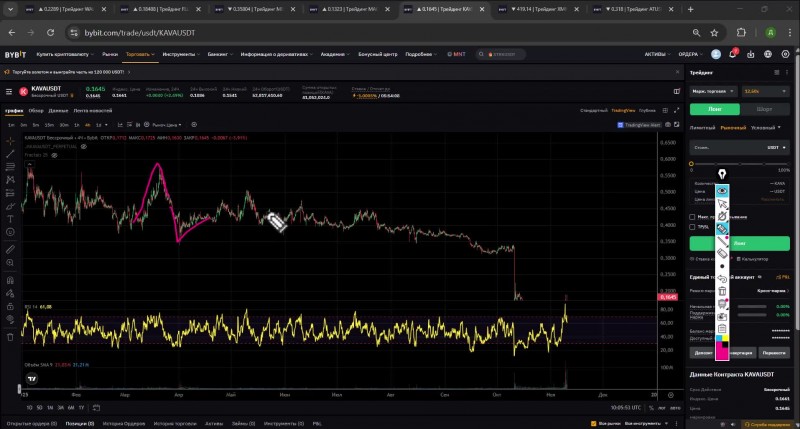Enable the TP/SL checkbox
The width and height of the screenshot is (800, 429).
[693, 227]
